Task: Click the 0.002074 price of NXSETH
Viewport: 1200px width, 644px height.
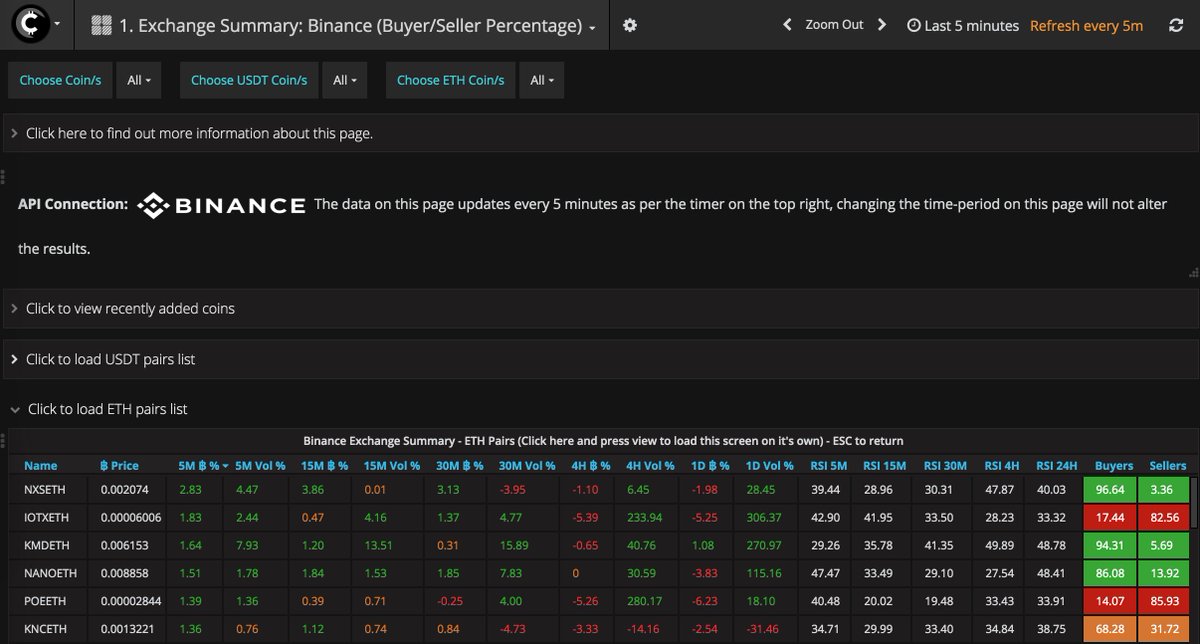Action: tap(125, 490)
